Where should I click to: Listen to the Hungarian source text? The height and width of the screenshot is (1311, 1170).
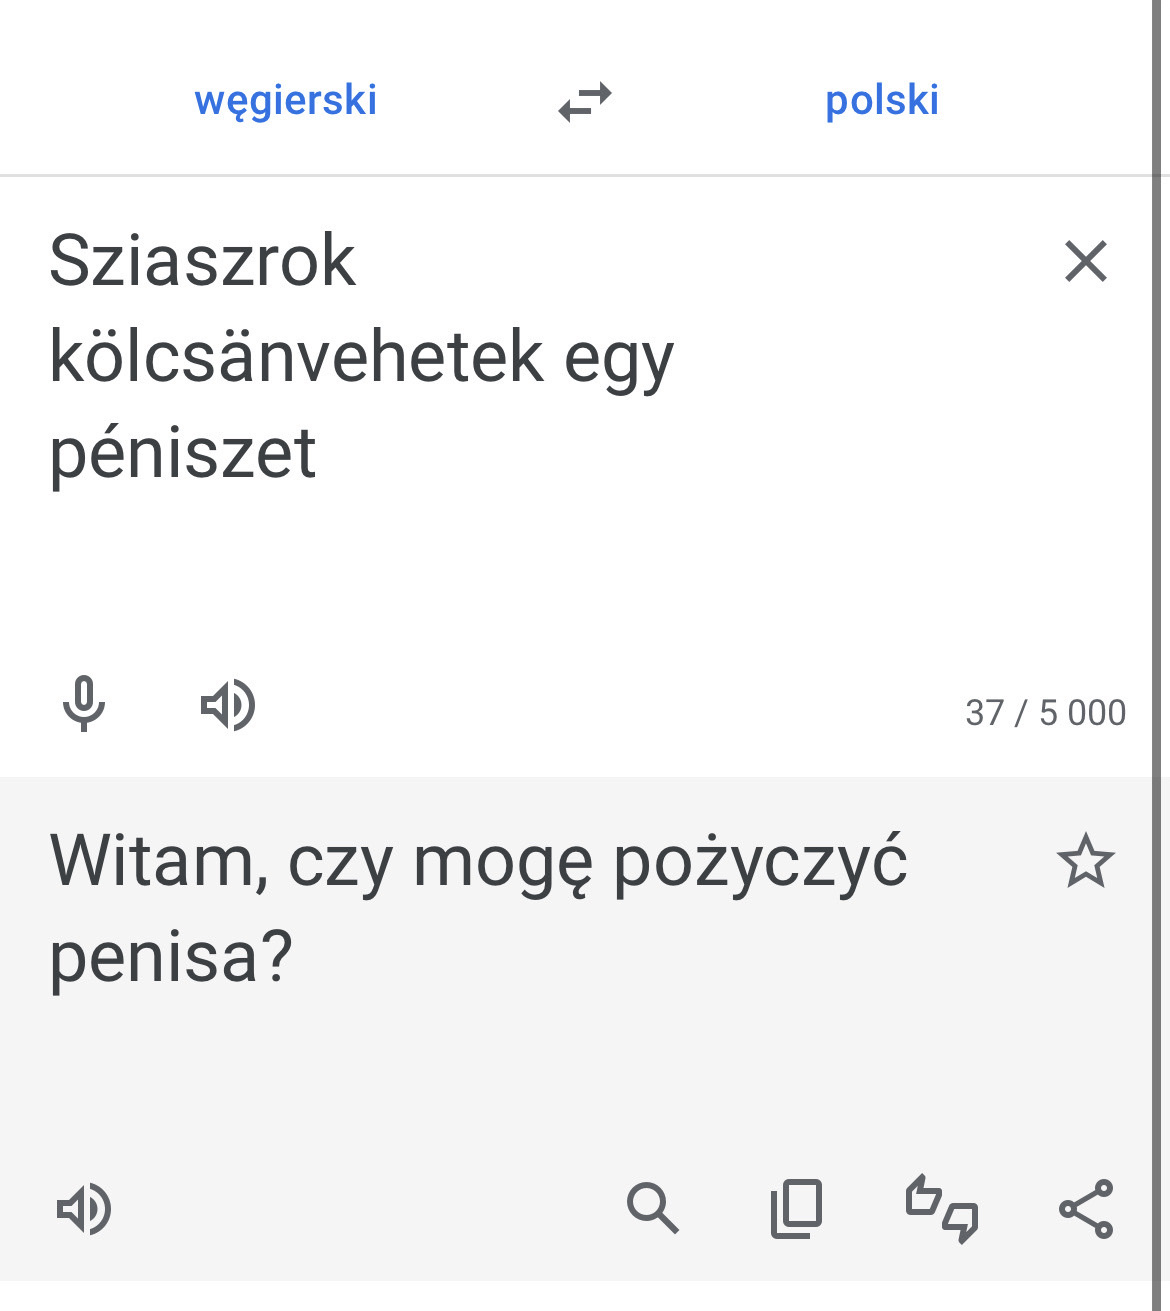point(228,705)
